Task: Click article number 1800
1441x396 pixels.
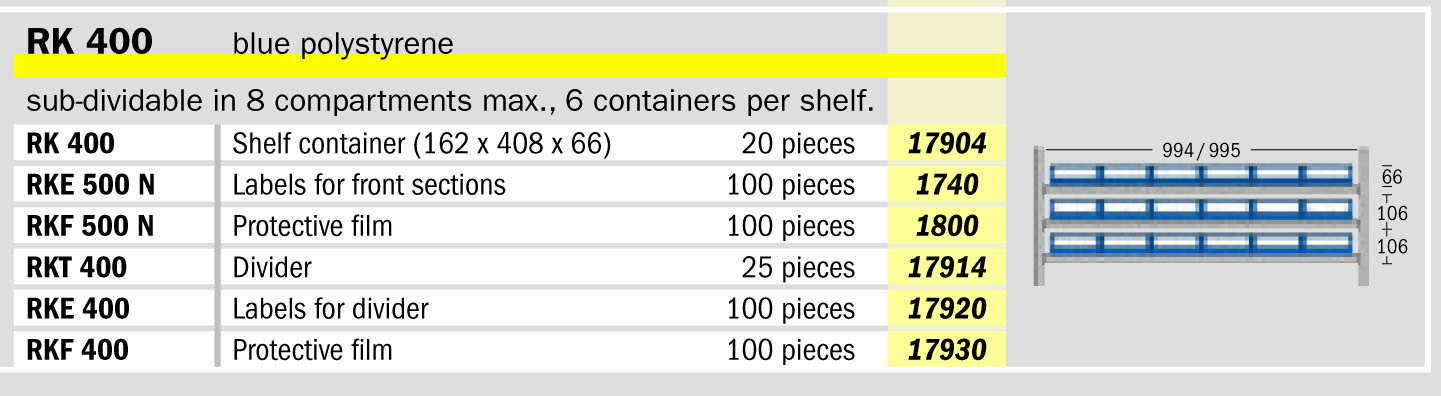Action: tap(946, 226)
